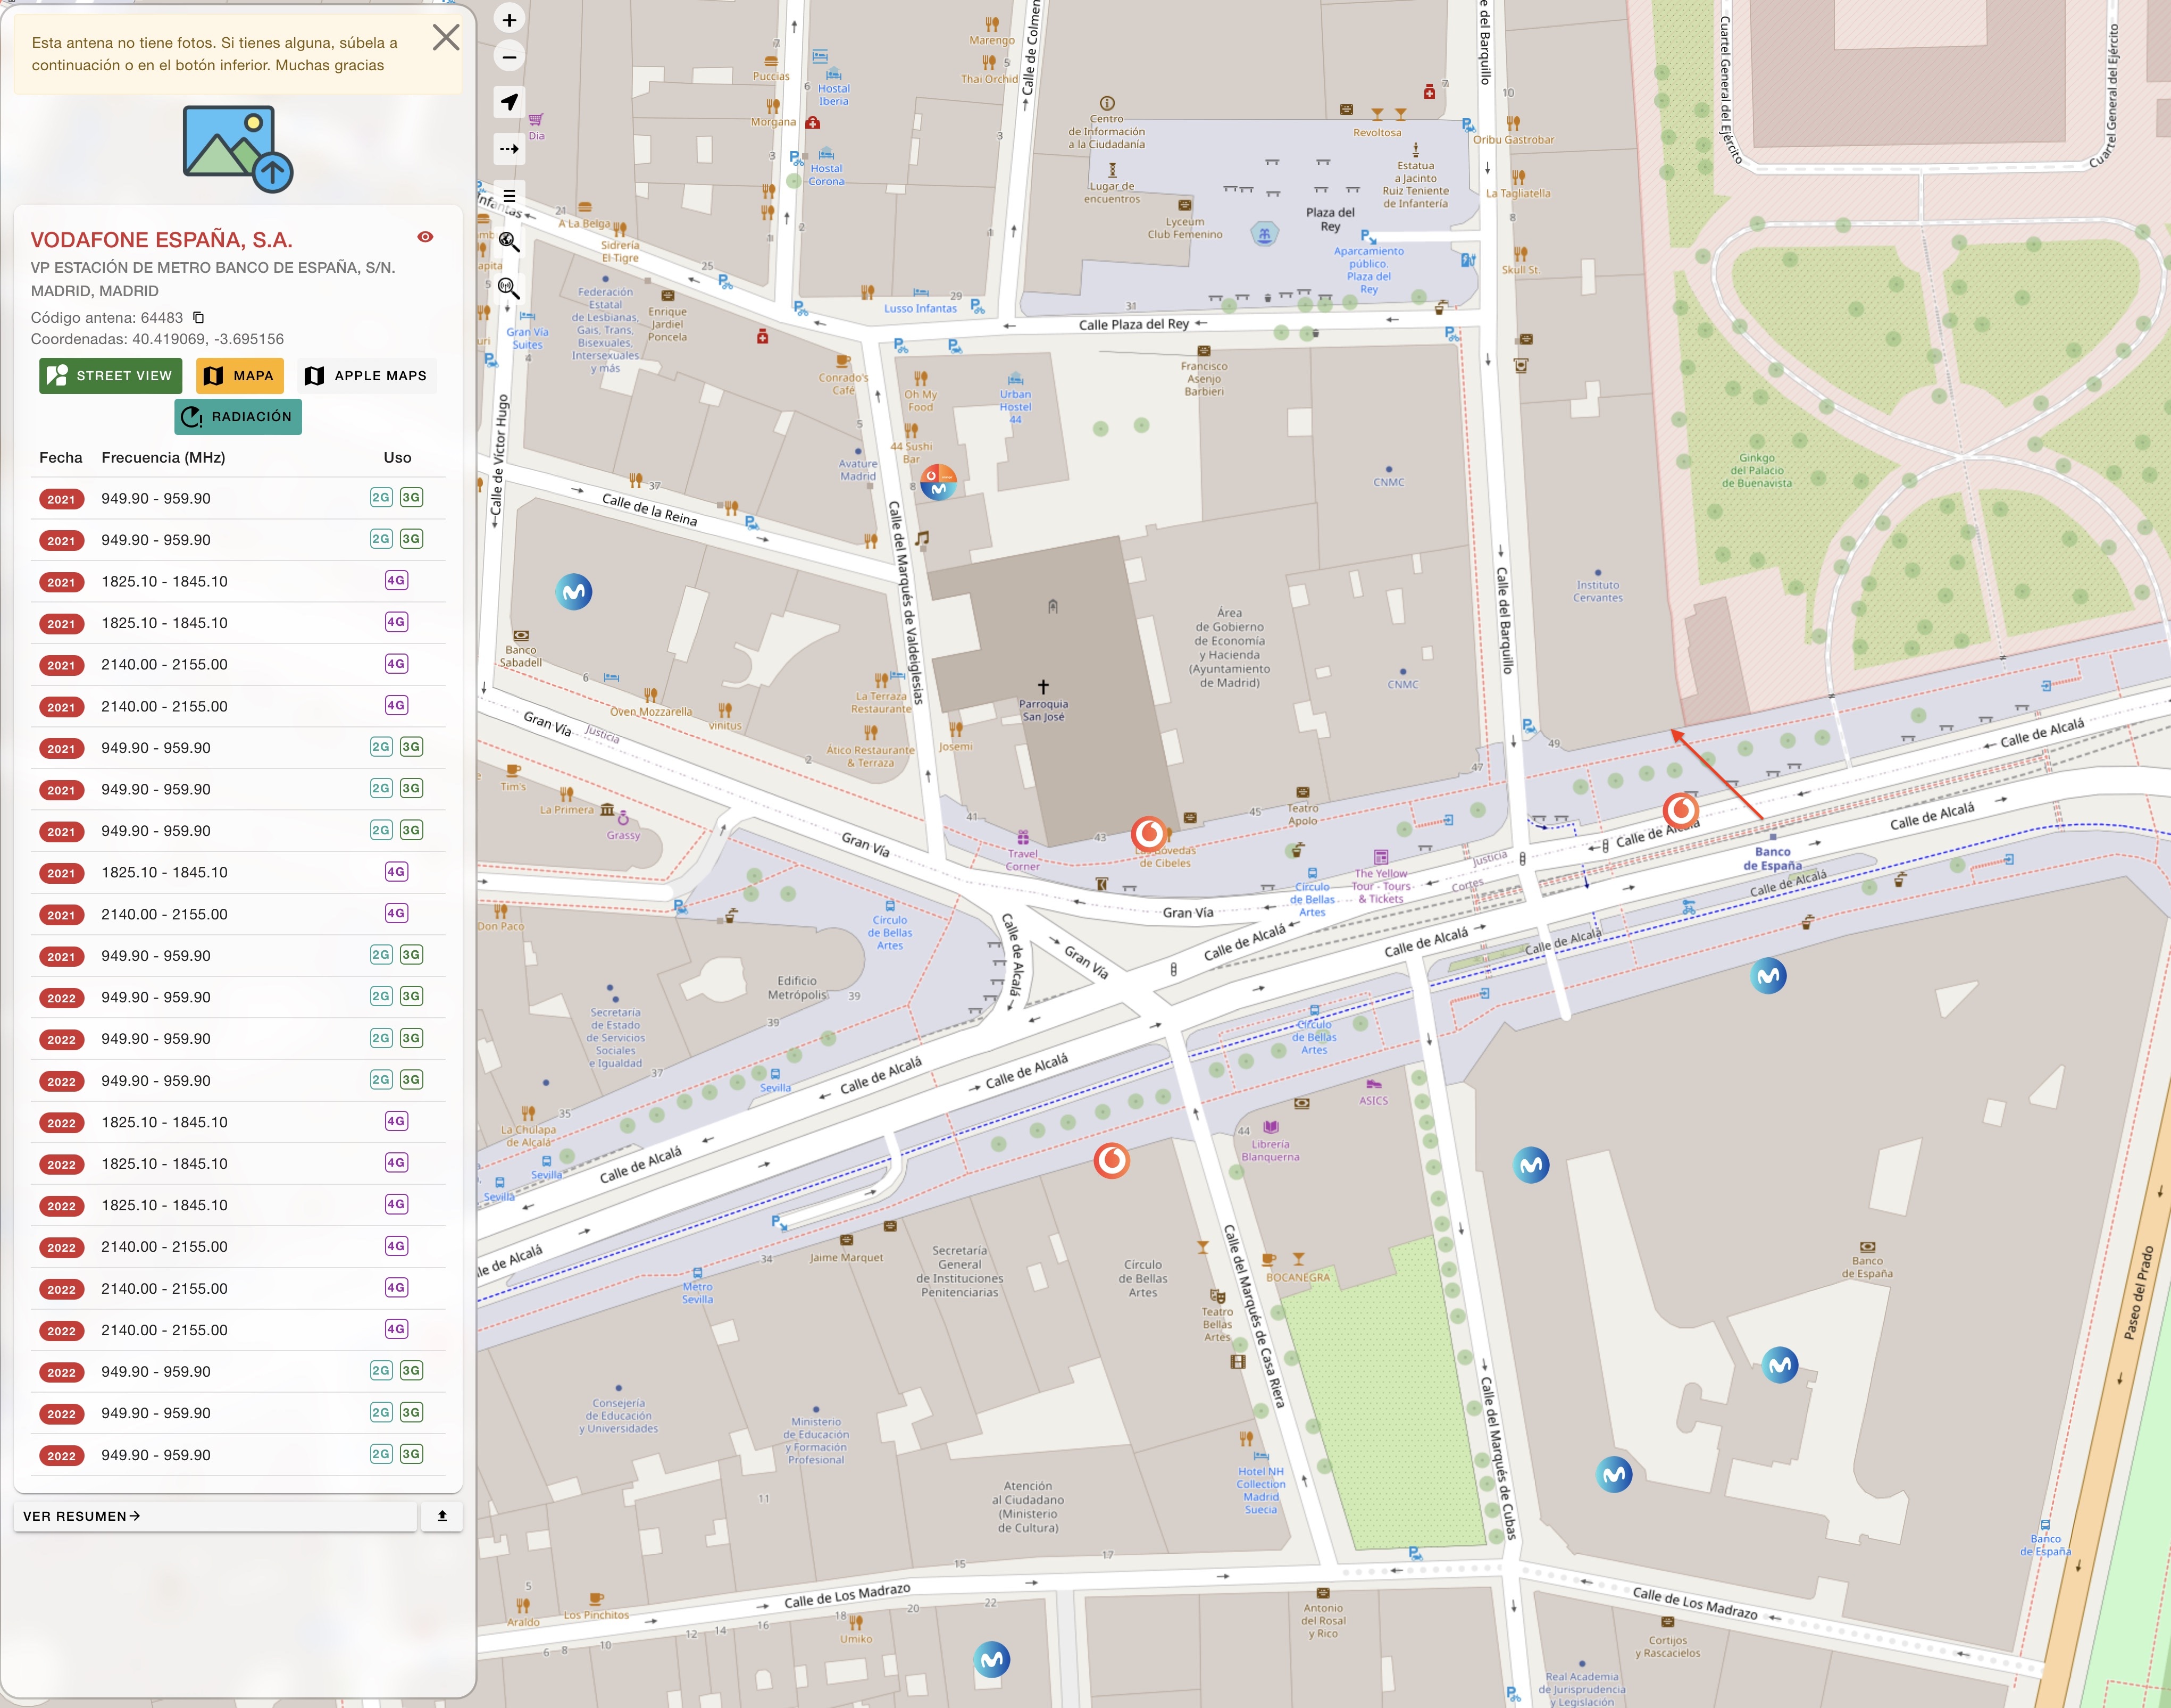The image size is (2171, 1708).
Task: Select Movistar marker on Calle de Los Madrazo
Action: click(x=992, y=1660)
